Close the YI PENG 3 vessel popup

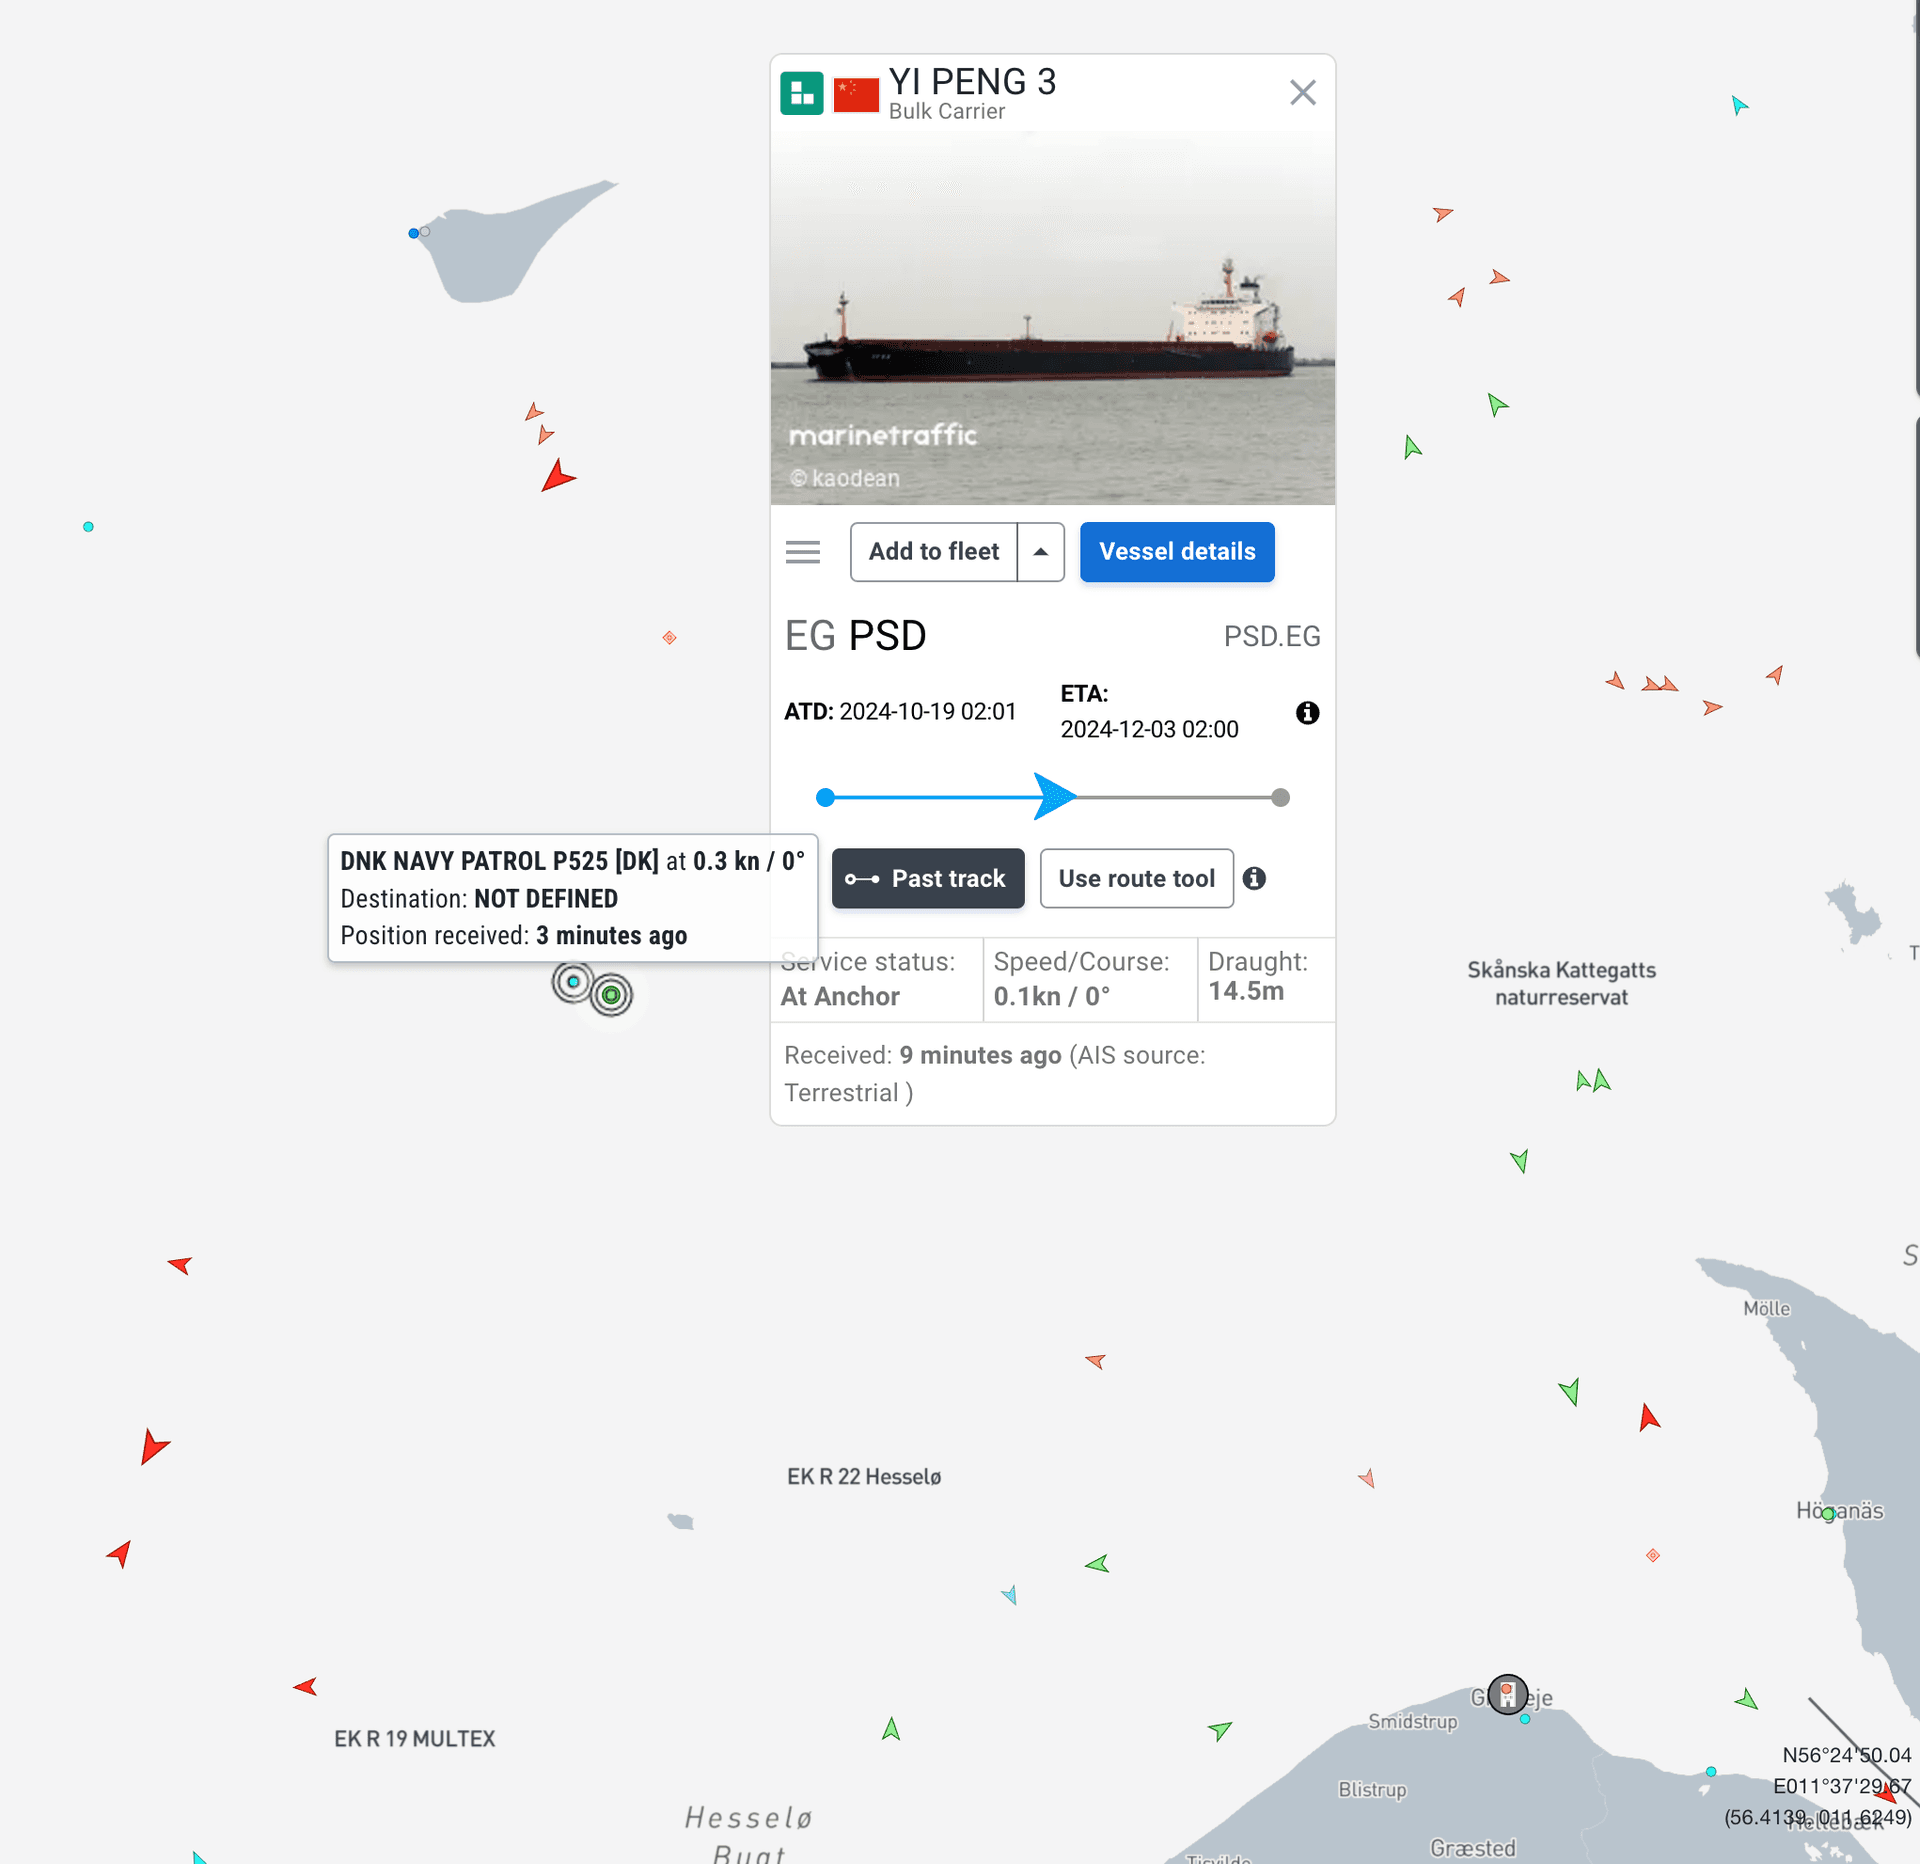[1302, 93]
